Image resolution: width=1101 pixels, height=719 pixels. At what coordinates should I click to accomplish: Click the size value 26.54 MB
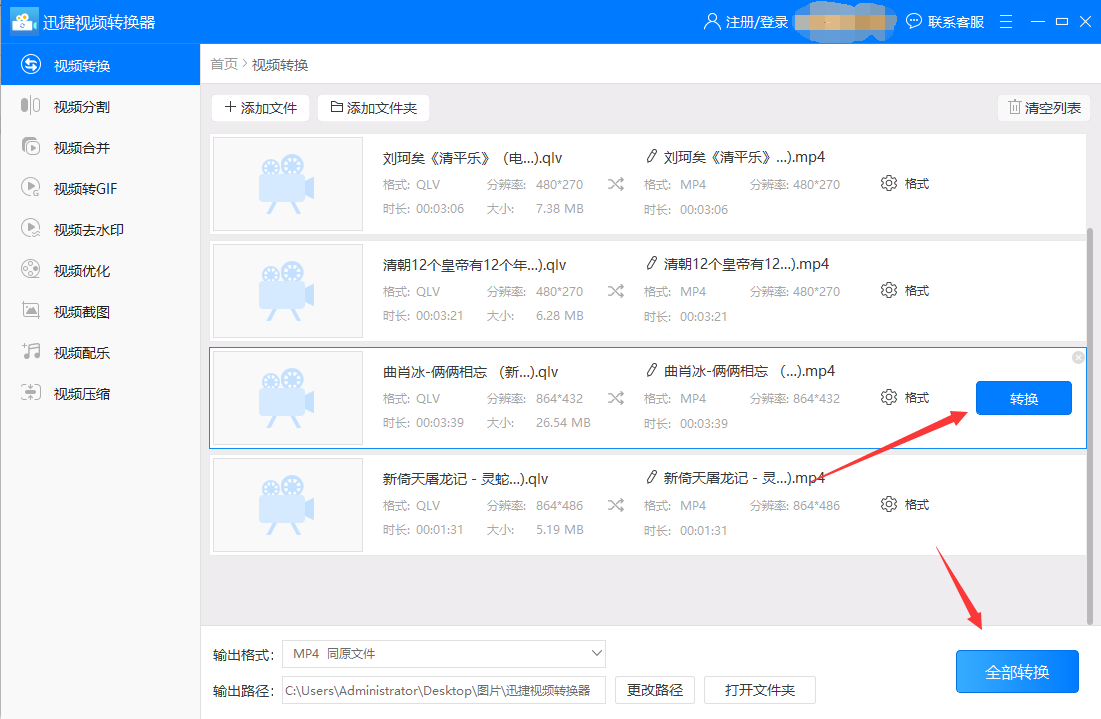click(x=563, y=423)
